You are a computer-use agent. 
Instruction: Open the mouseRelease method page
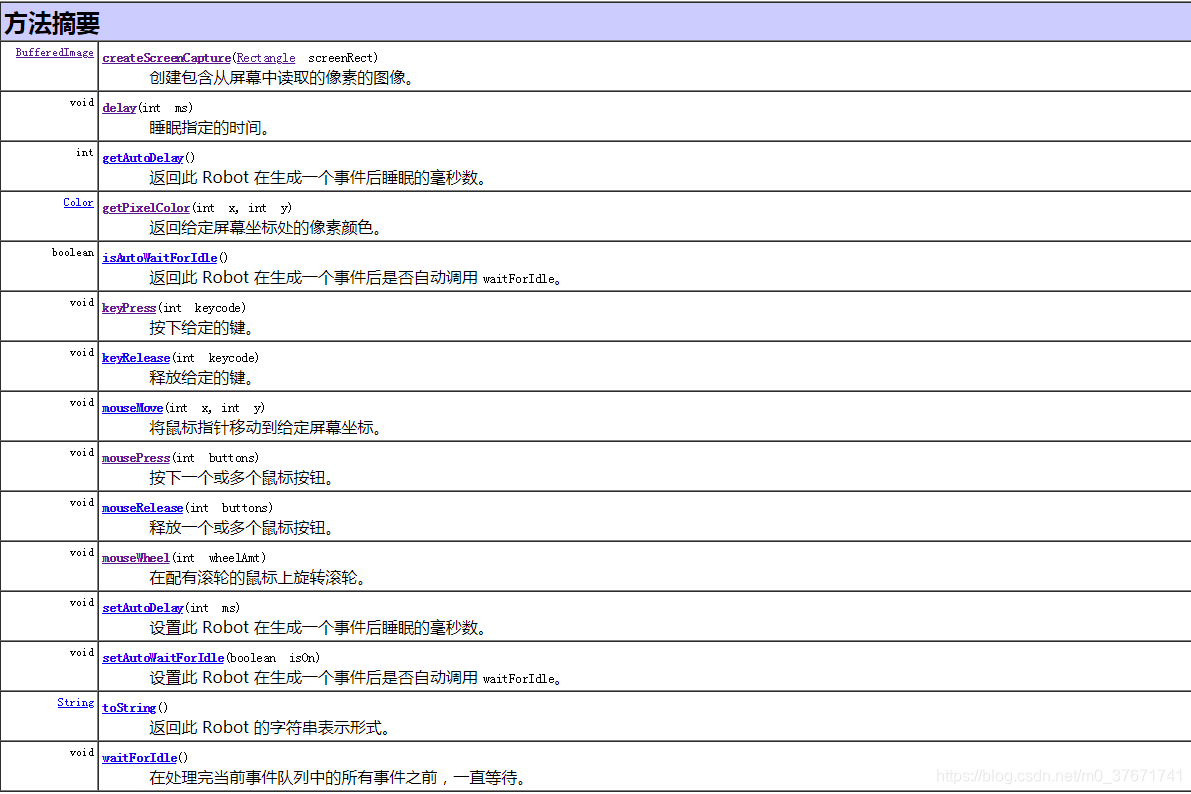(142, 507)
